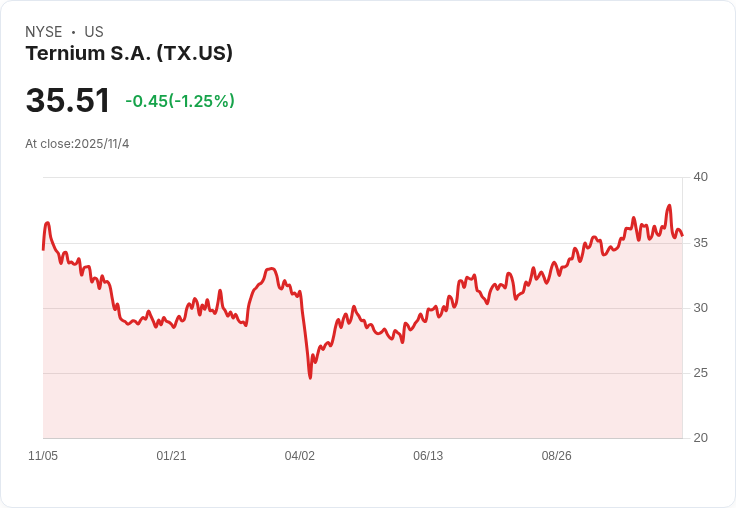Click the 30 price axis label
This screenshot has height=508, width=736.
(x=700, y=308)
